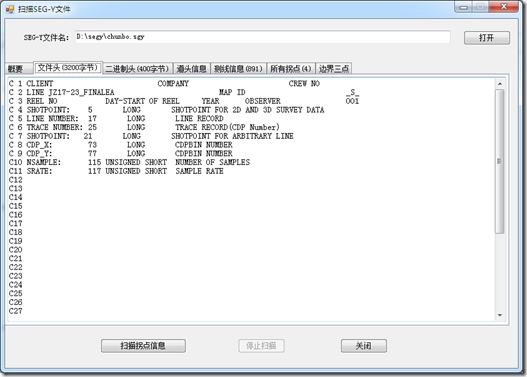527x377 pixels.
Task: Click the 'COMPANY' text in line C 1
Action: point(173,84)
